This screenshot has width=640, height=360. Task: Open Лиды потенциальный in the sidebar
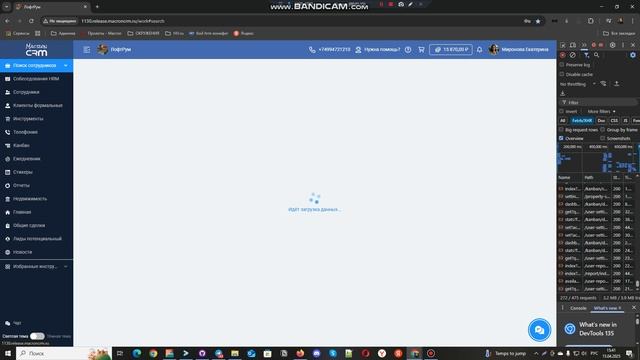(36, 239)
